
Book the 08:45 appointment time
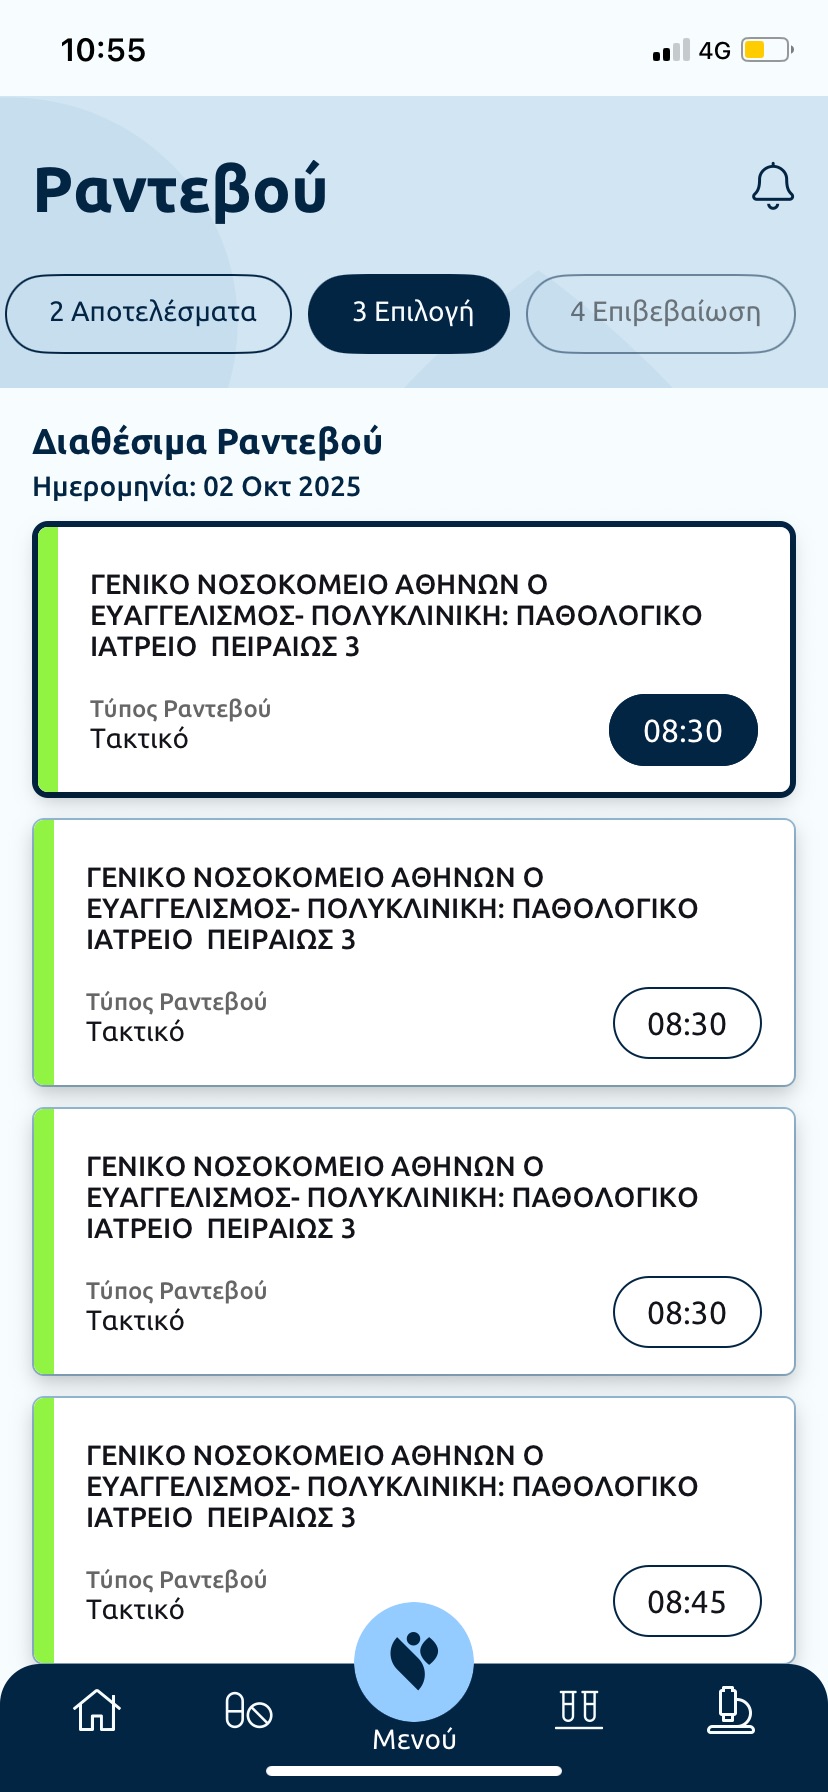(687, 1601)
